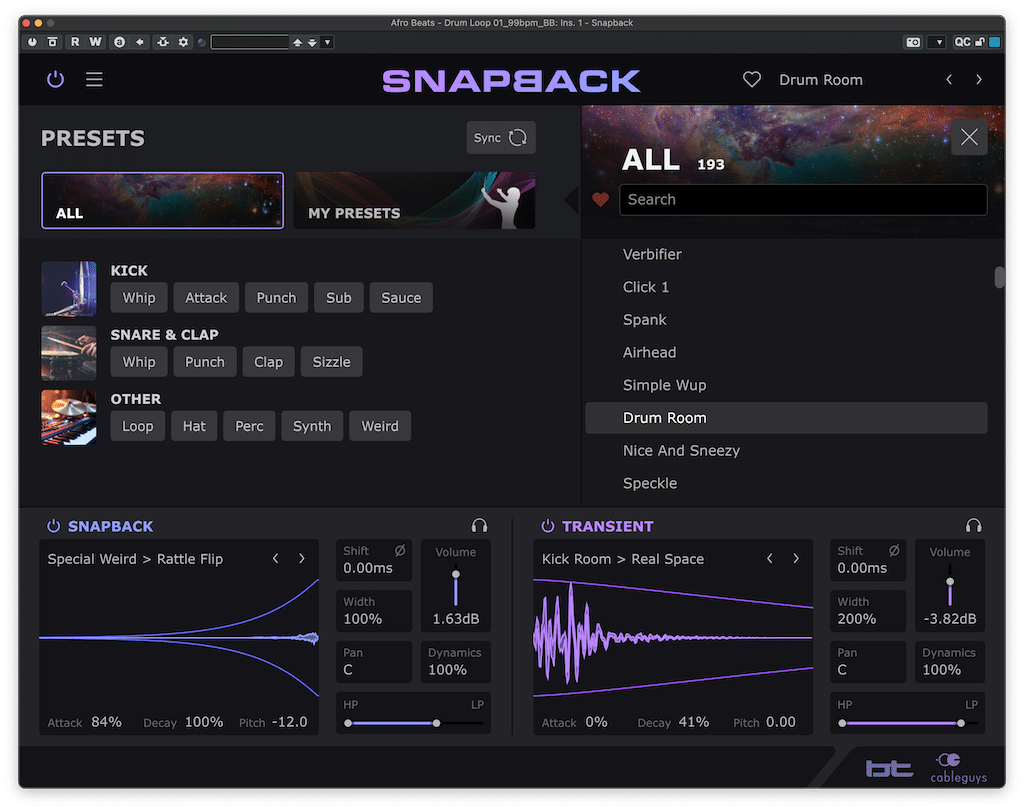
Task: Select Snare & Clap Punch tag
Action: [x=204, y=362]
